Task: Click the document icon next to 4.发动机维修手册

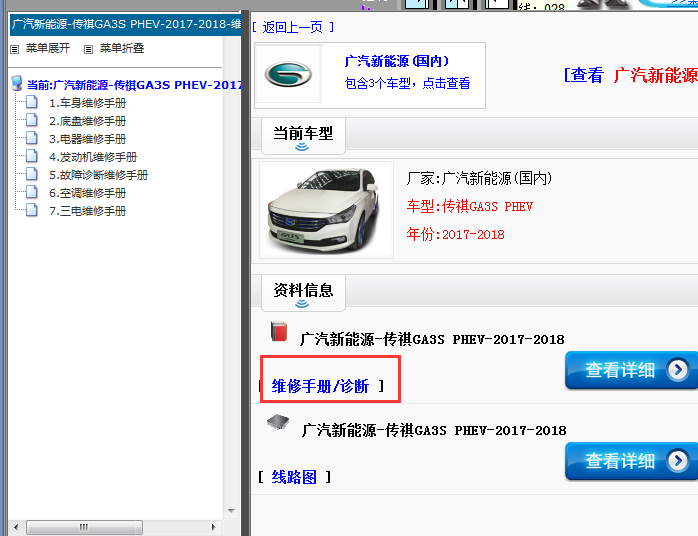Action: tap(32, 156)
